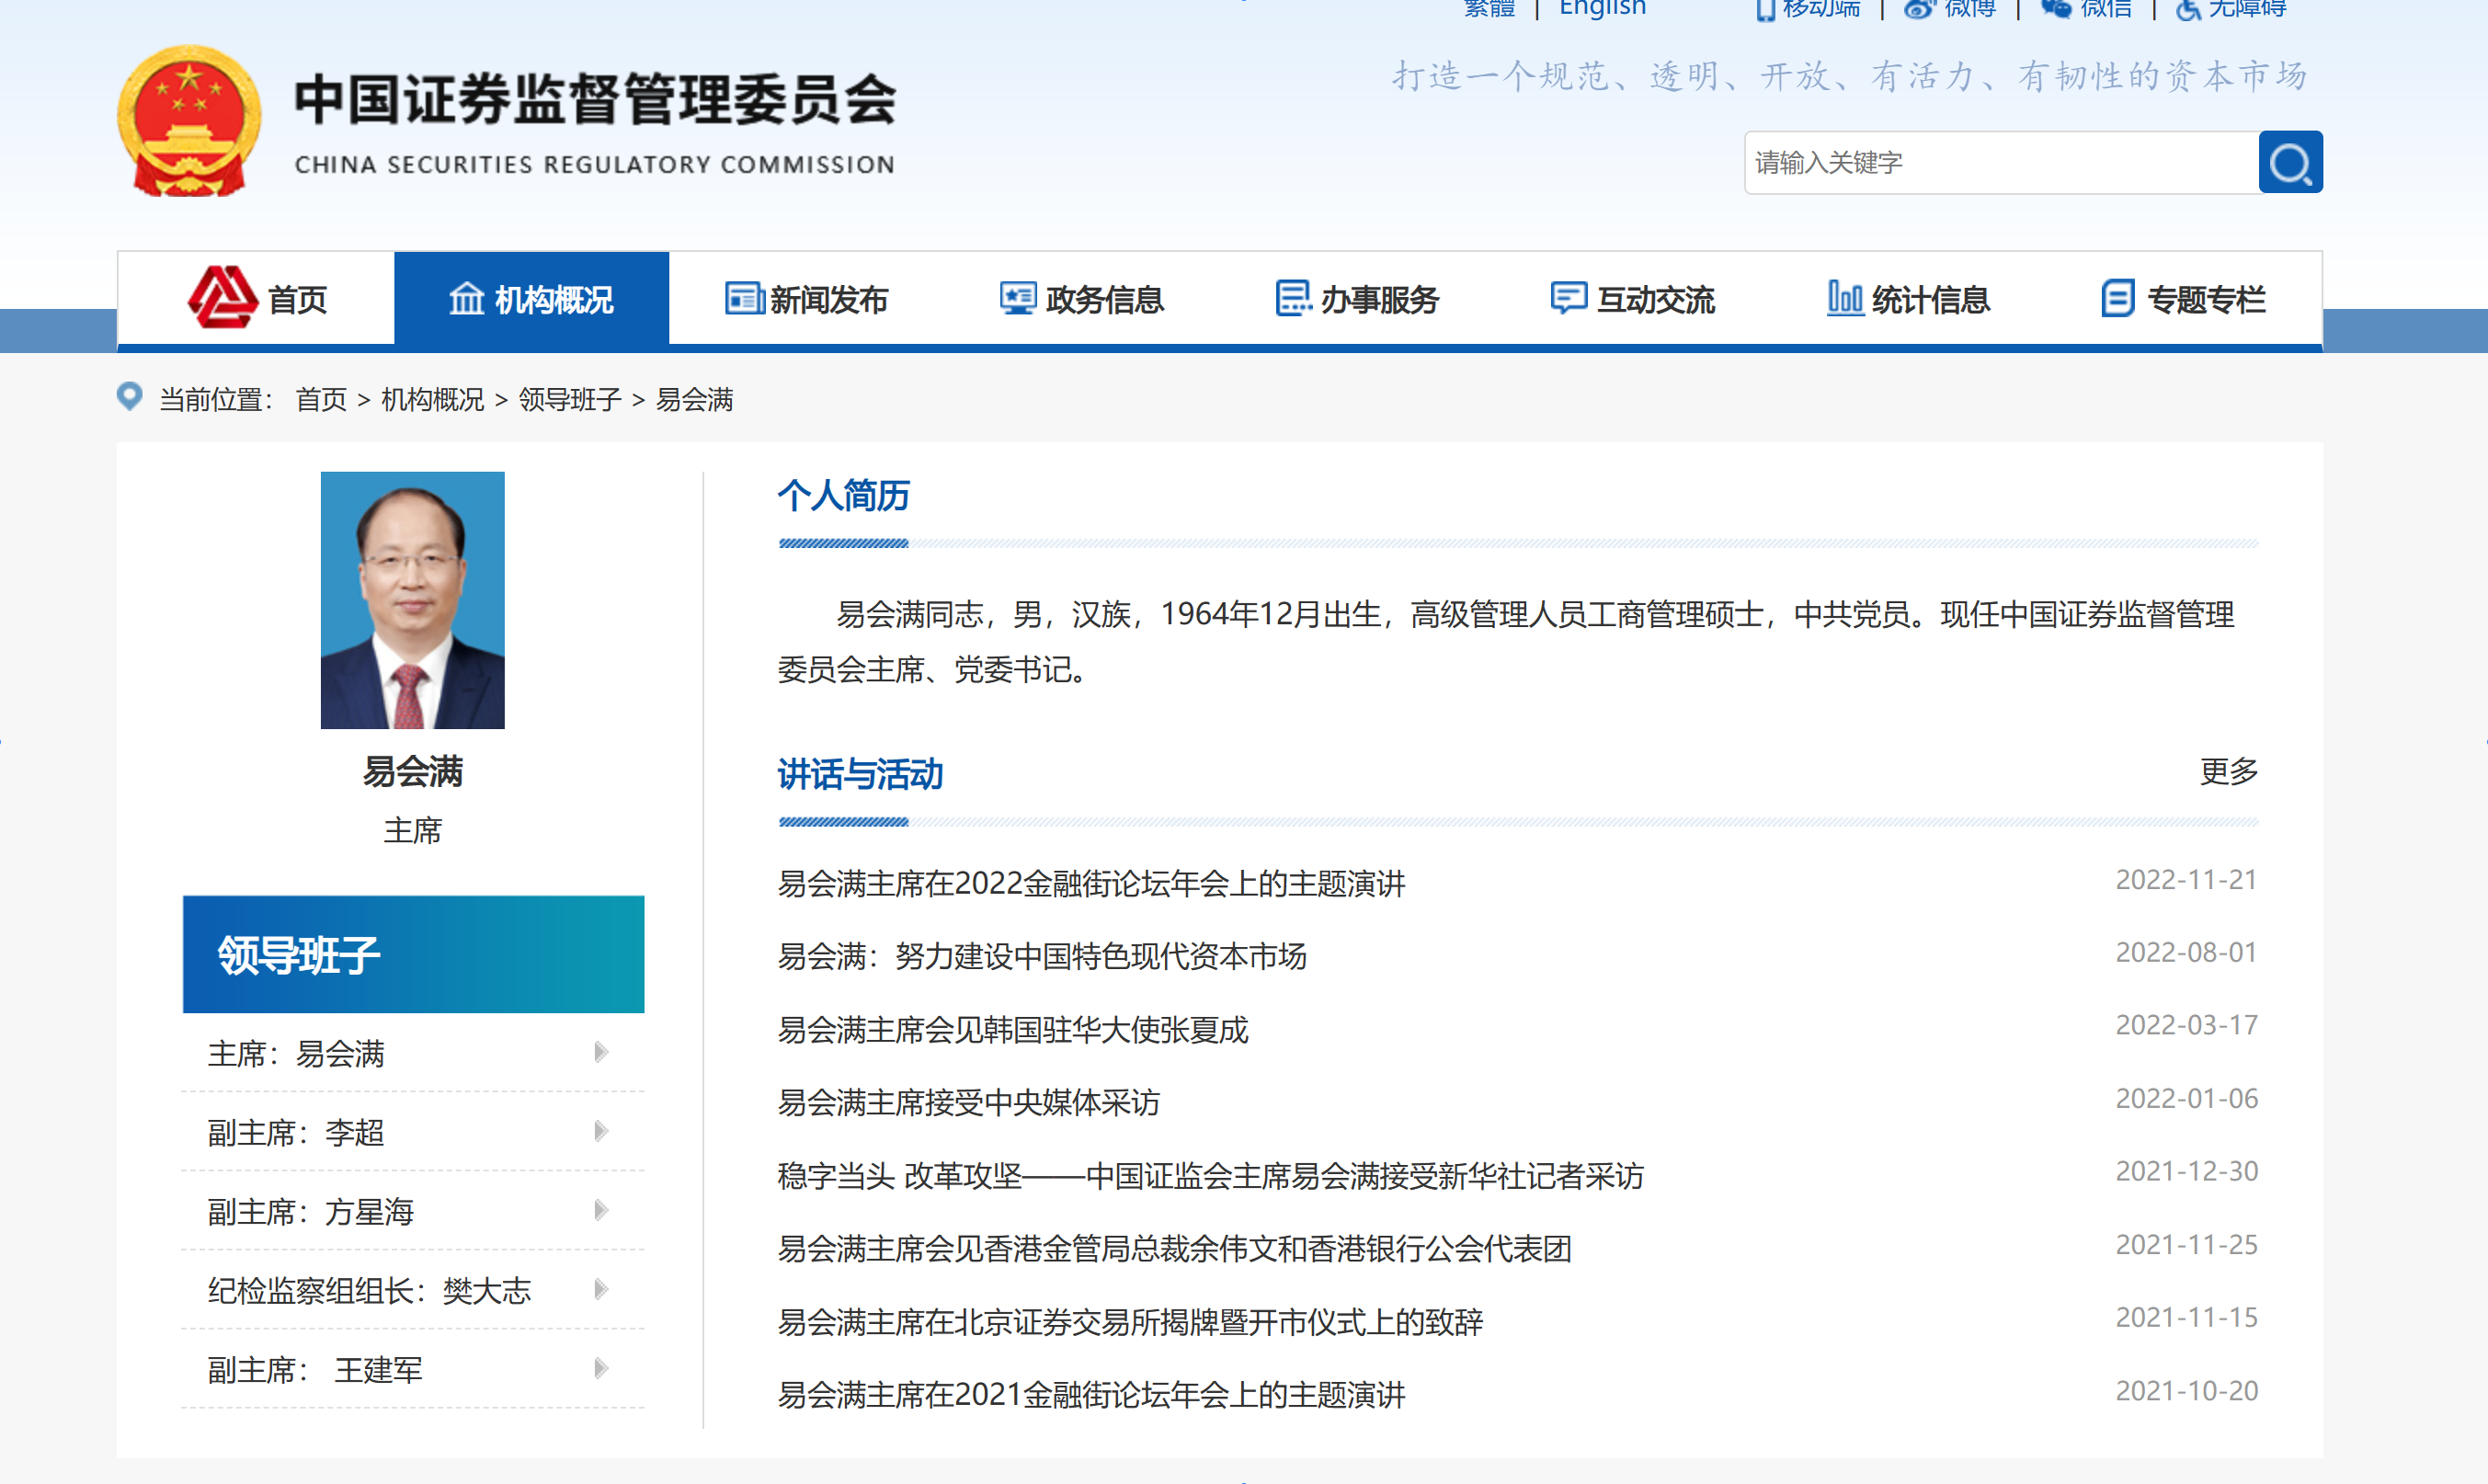This screenshot has width=2488, height=1484.
Task: Open 会见韩国驻华大使张夏成 article
Action: point(1014,1029)
